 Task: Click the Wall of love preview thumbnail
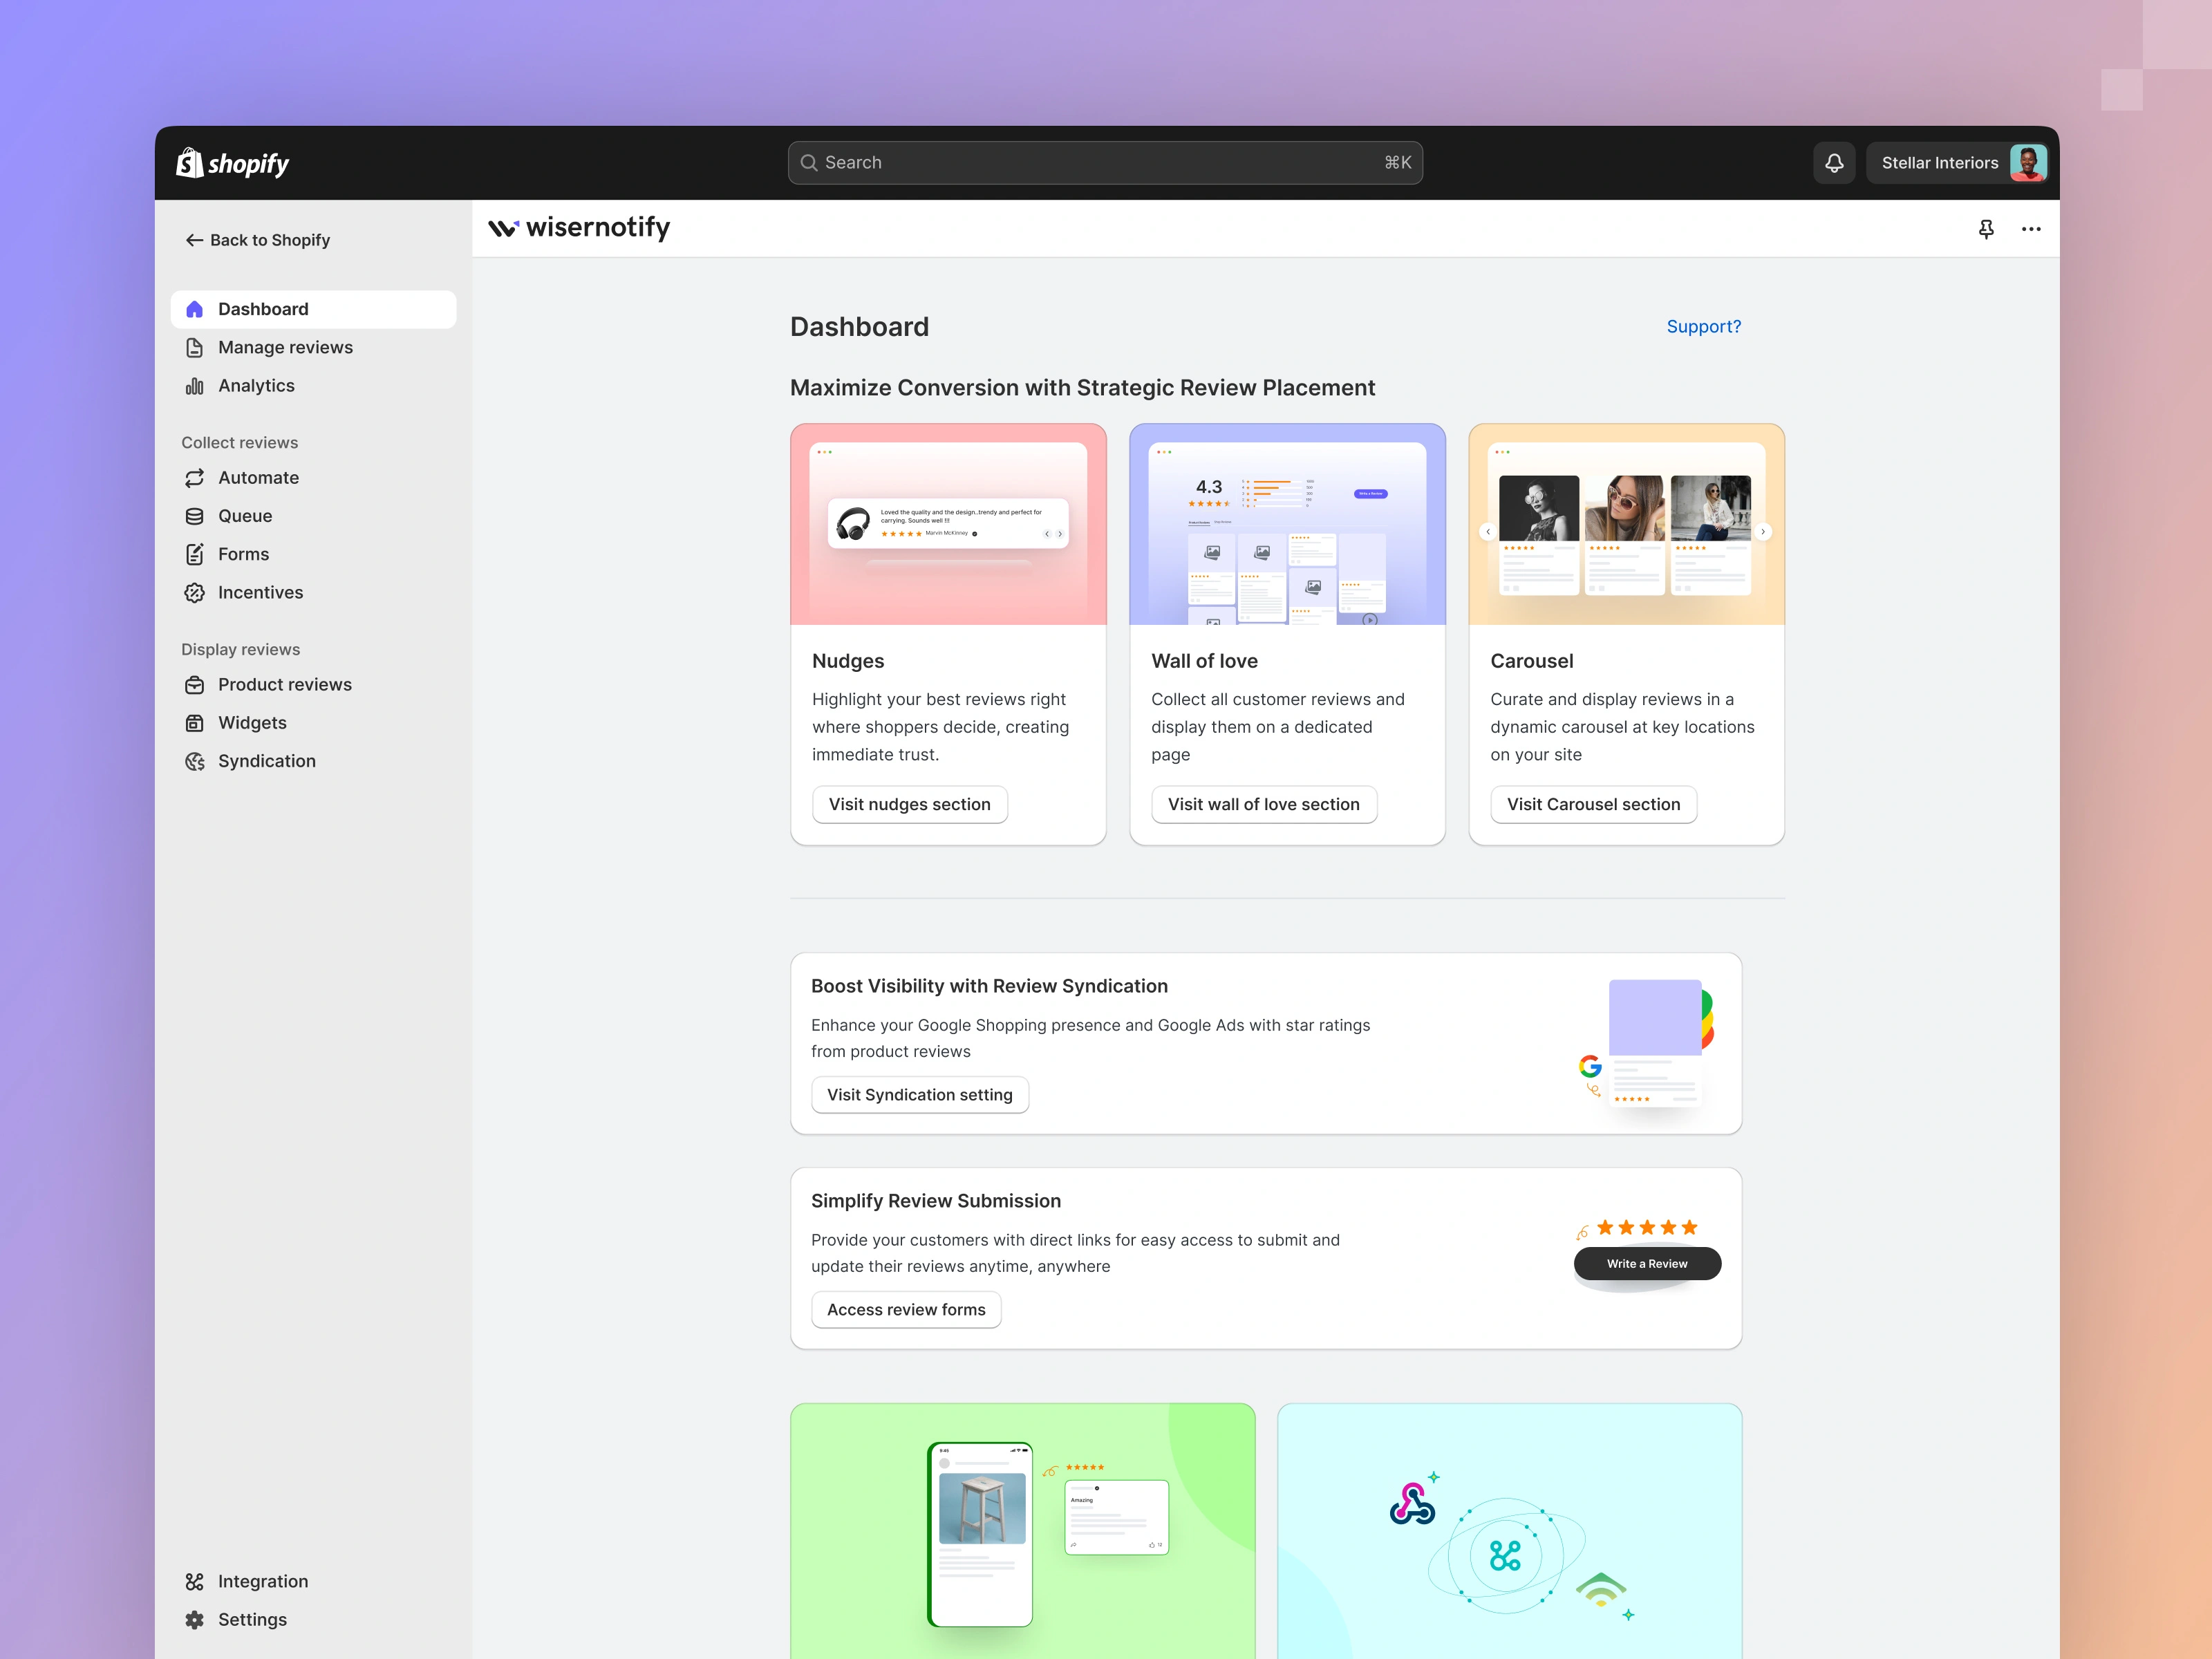click(1287, 525)
